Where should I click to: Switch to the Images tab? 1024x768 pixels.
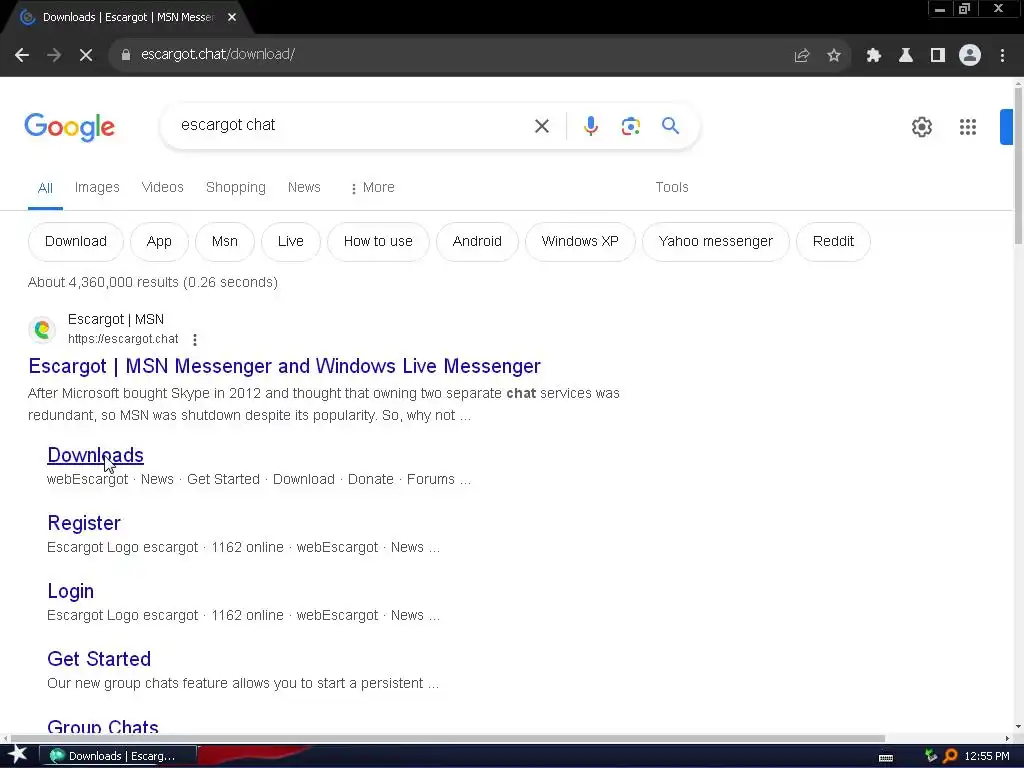(x=97, y=187)
